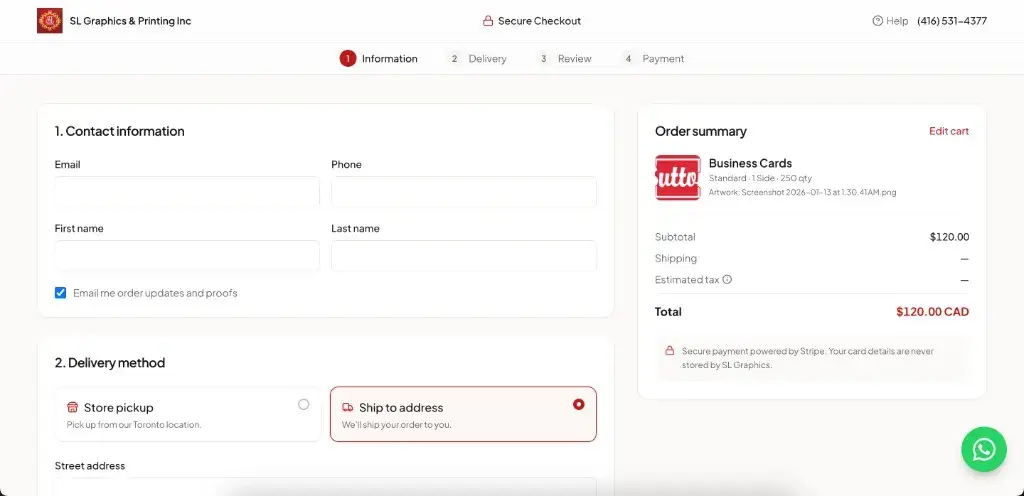Click the Business Cards artwork thumbnail
Image resolution: width=1024 pixels, height=496 pixels.
tap(677, 178)
